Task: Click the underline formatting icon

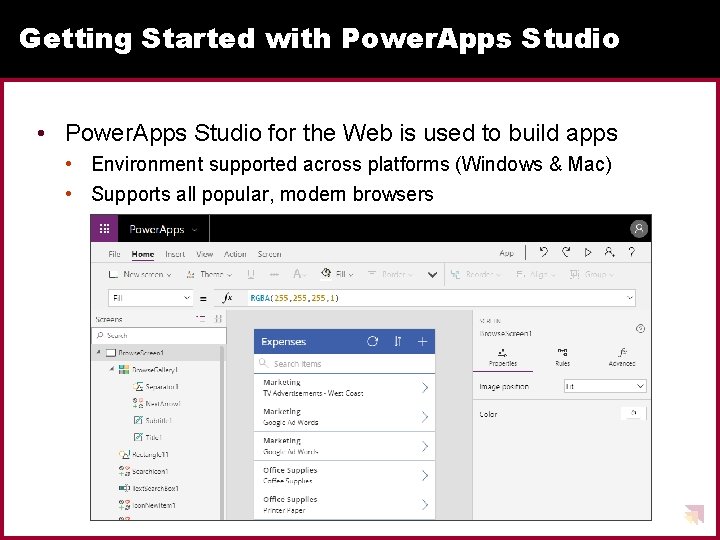Action: point(251,274)
